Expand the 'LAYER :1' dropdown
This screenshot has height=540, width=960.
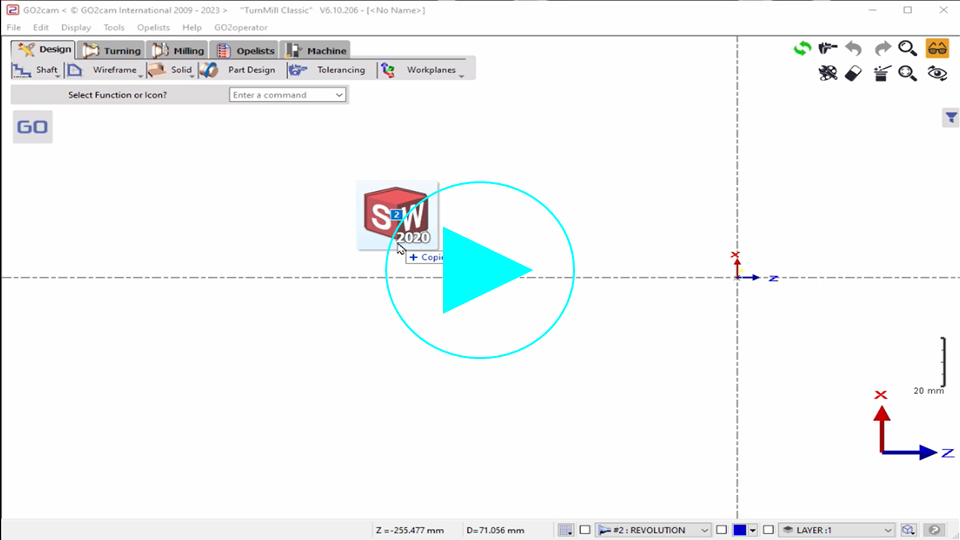(837, 530)
